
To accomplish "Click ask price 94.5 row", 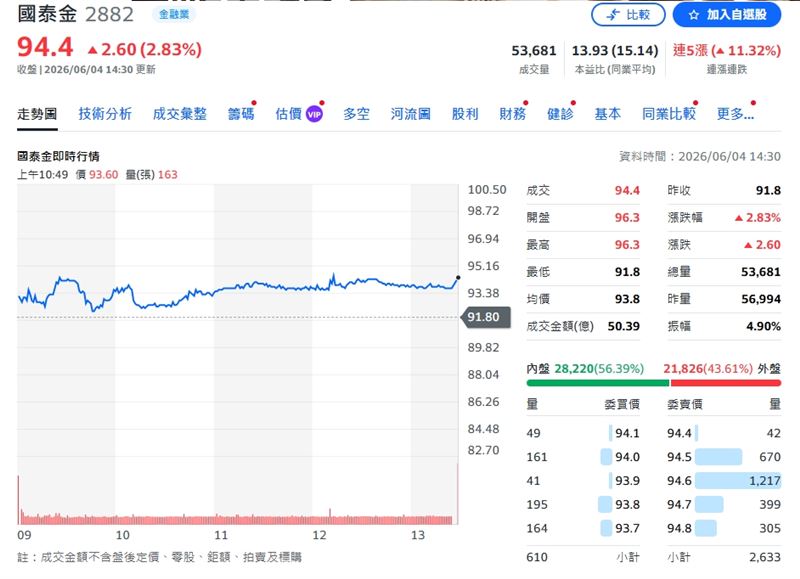I will pyautogui.click(x=724, y=457).
